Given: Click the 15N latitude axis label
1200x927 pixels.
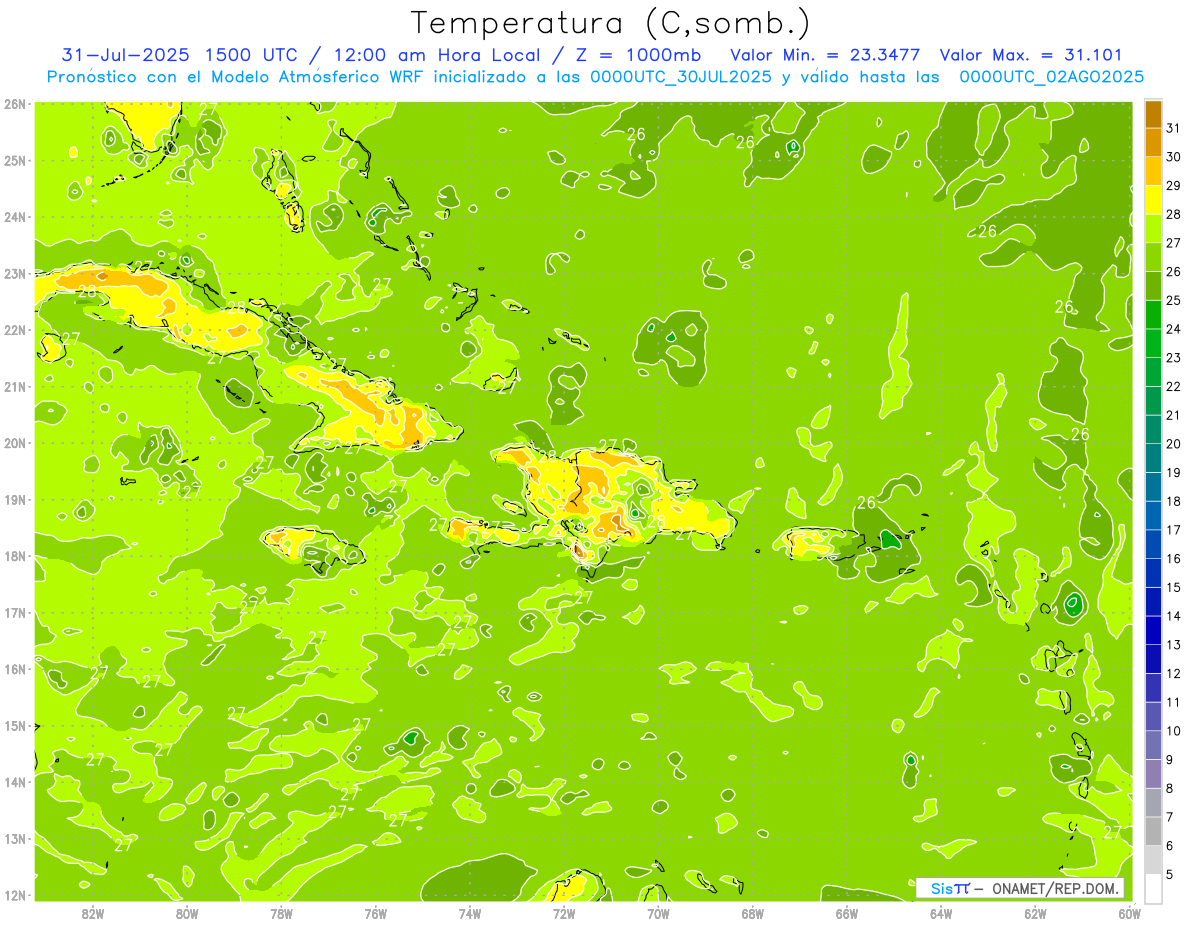Looking at the screenshot, I should pyautogui.click(x=16, y=725).
